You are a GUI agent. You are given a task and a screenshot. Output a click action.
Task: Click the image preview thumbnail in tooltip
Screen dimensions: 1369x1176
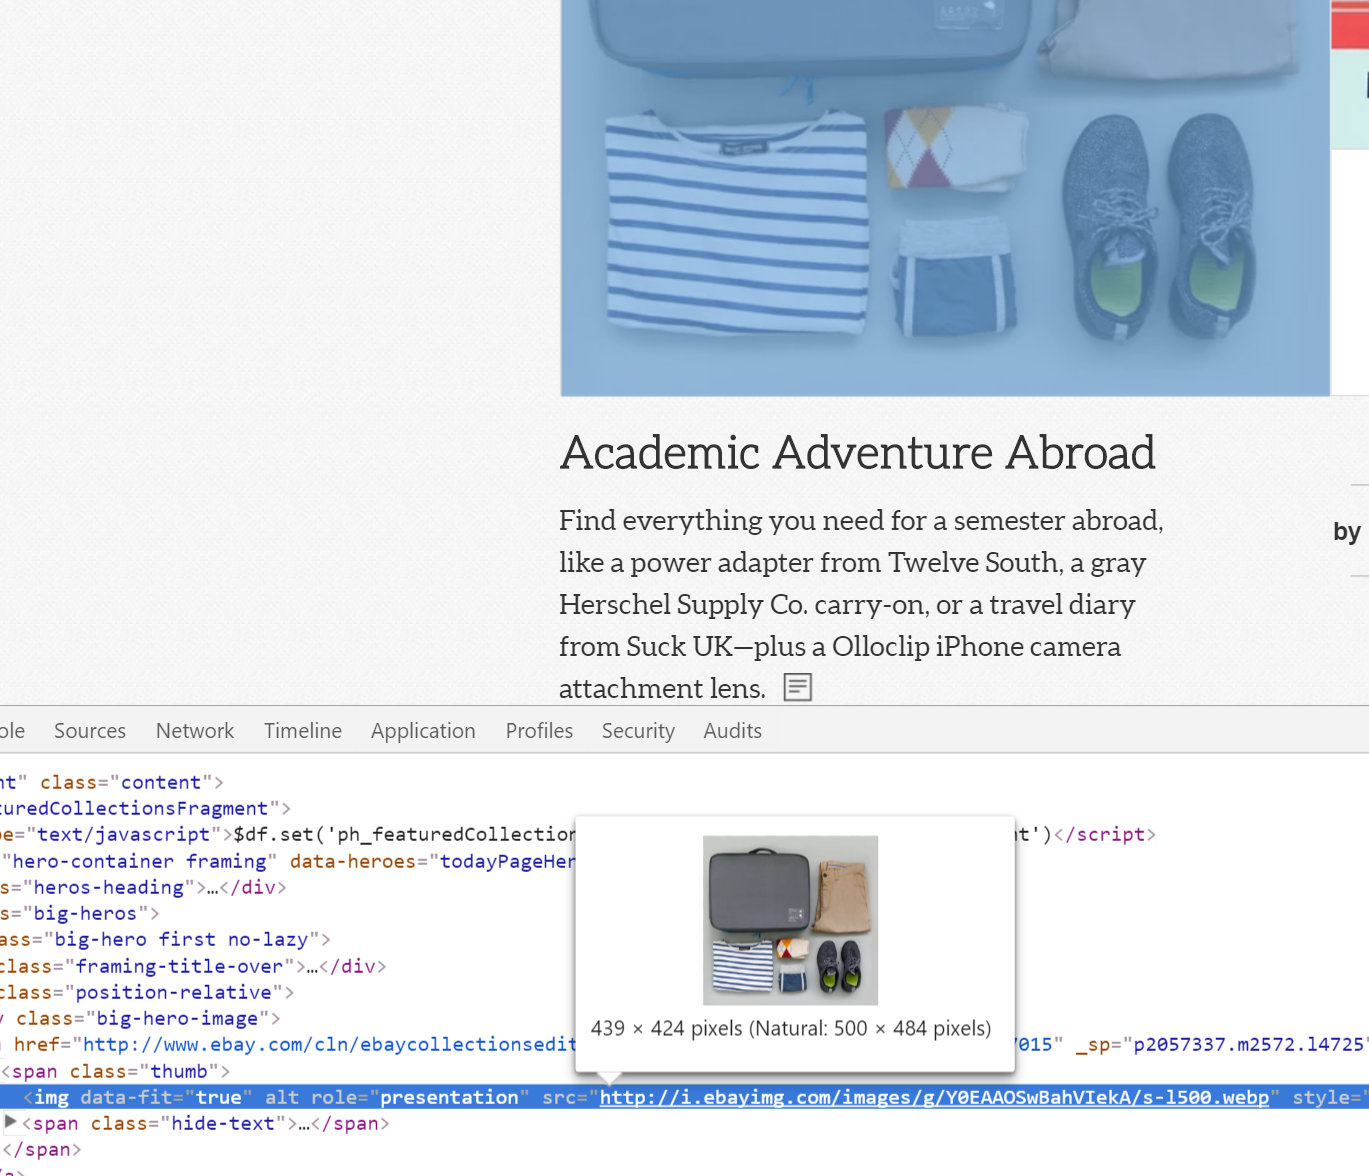pos(790,920)
